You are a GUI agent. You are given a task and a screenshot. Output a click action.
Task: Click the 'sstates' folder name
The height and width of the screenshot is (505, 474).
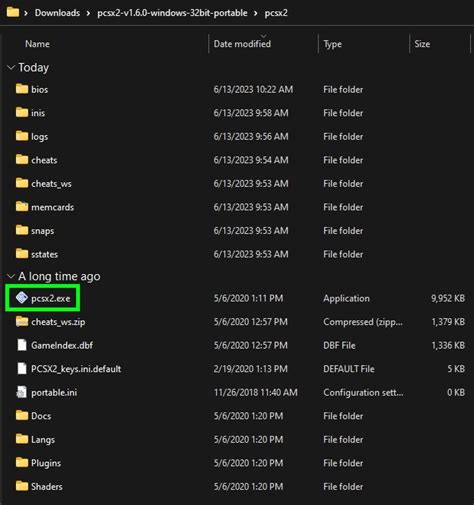(44, 254)
